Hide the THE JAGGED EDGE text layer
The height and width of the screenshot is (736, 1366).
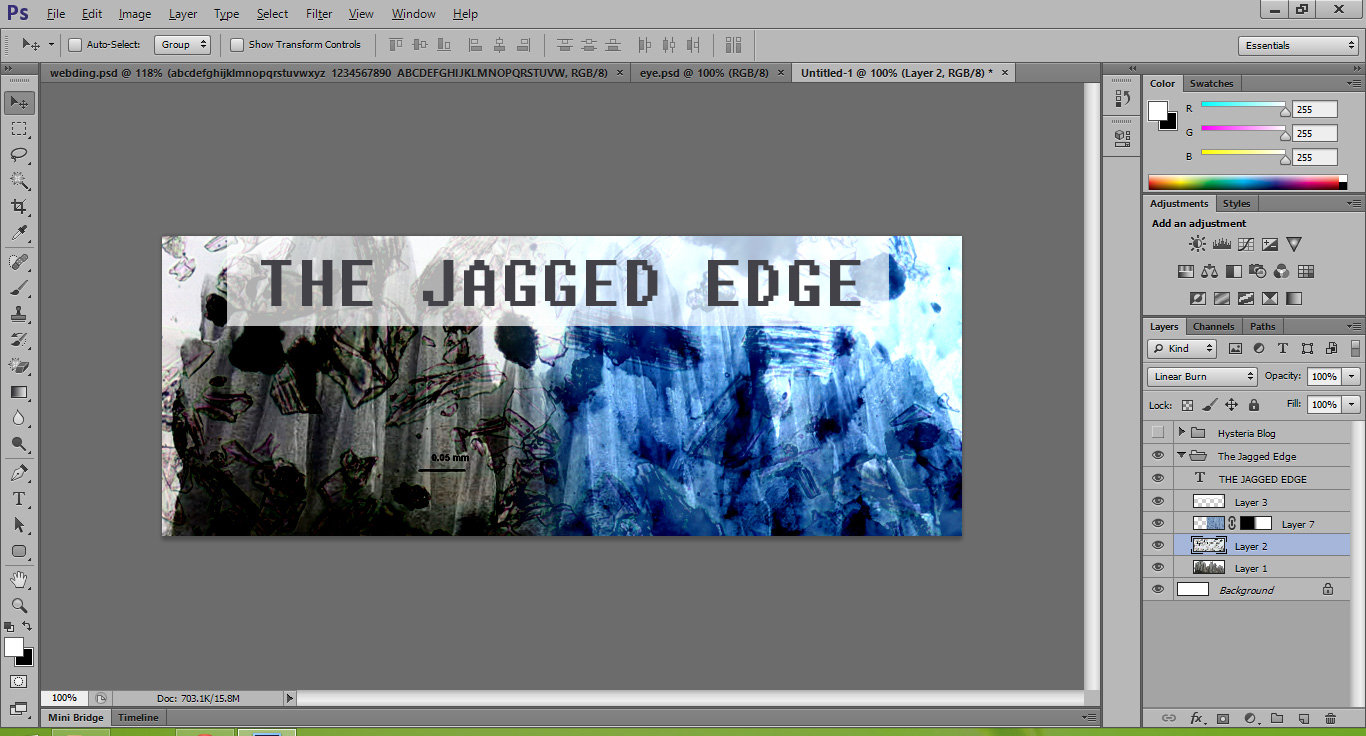tap(1158, 479)
